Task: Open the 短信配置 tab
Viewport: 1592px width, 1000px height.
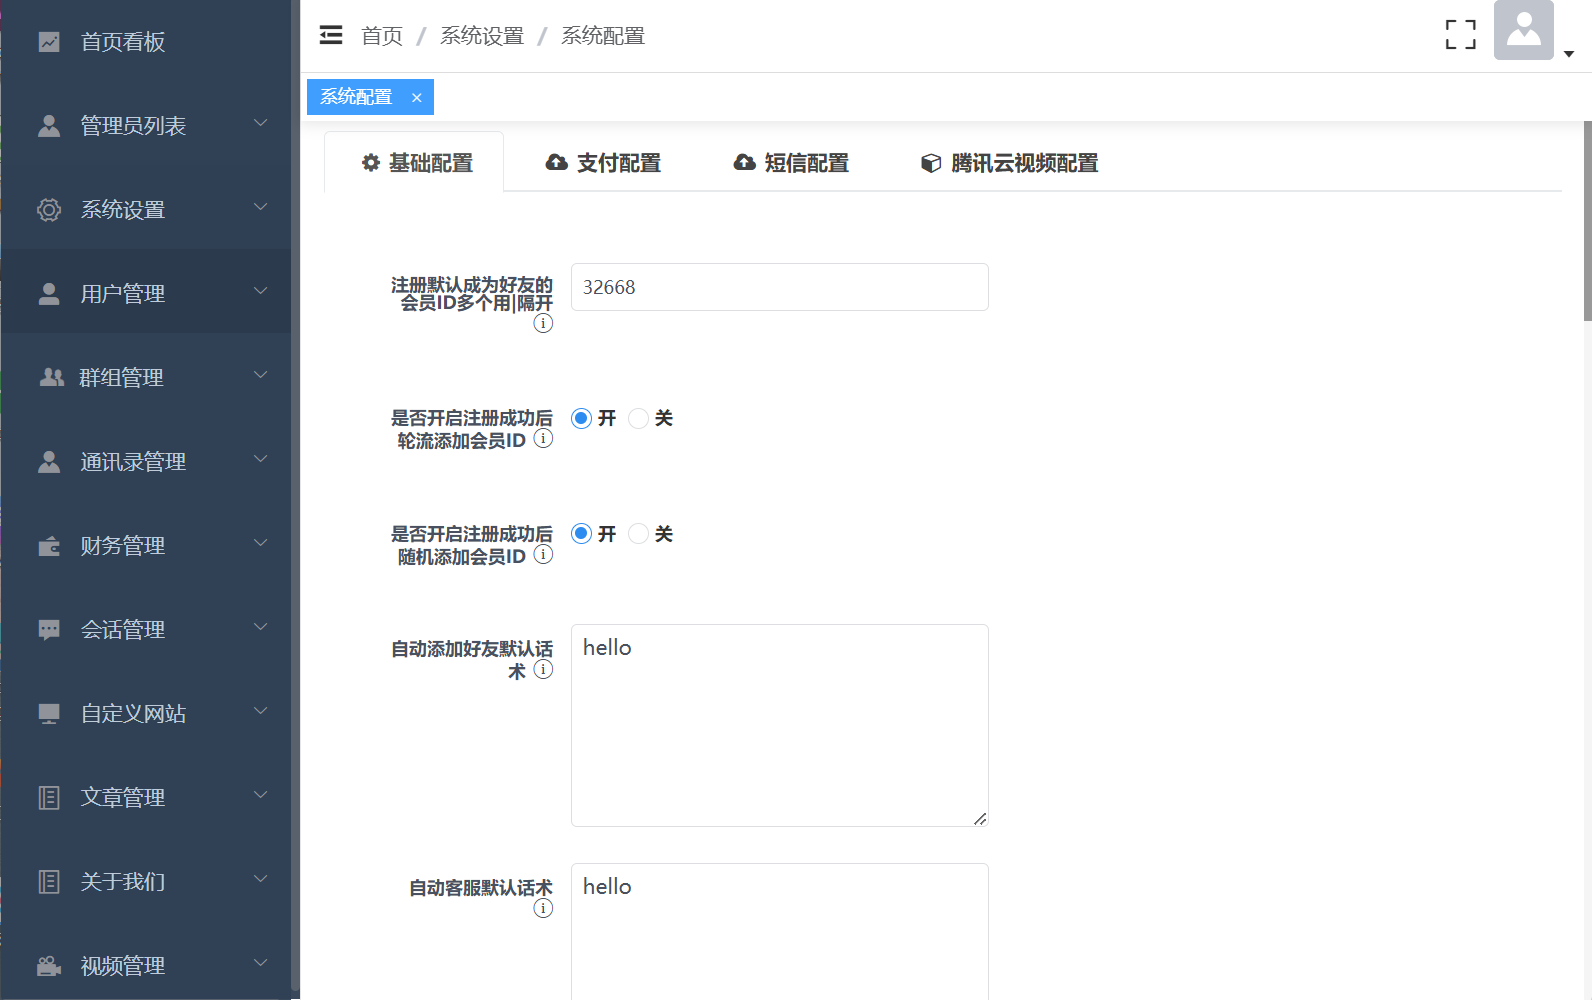Action: coord(791,163)
